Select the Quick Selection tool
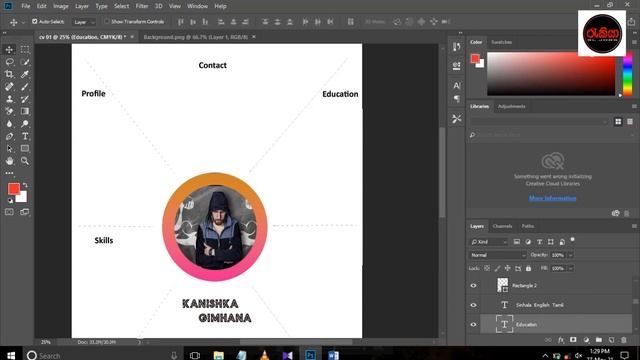The height and width of the screenshot is (360, 640). 25,62
